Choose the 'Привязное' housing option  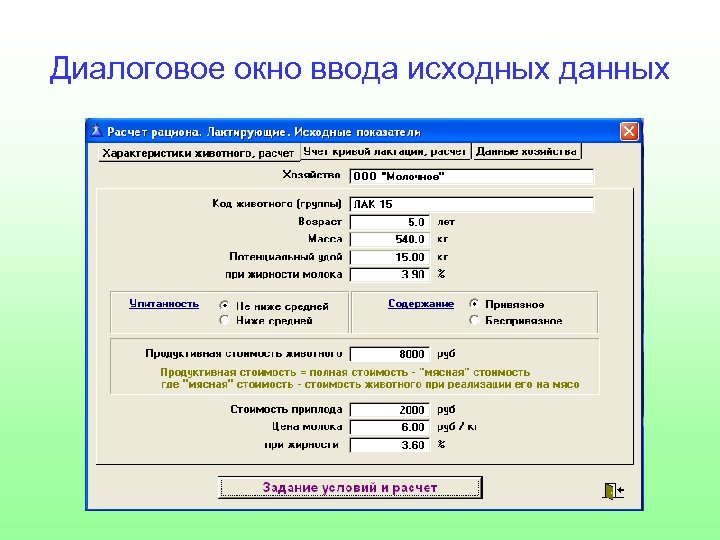pyautogui.click(x=474, y=304)
